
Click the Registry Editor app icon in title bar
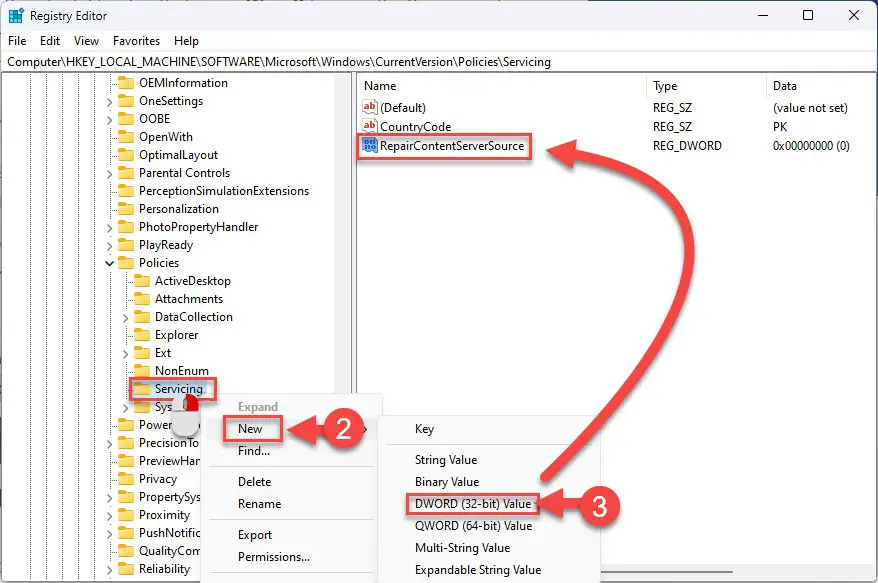(x=16, y=16)
